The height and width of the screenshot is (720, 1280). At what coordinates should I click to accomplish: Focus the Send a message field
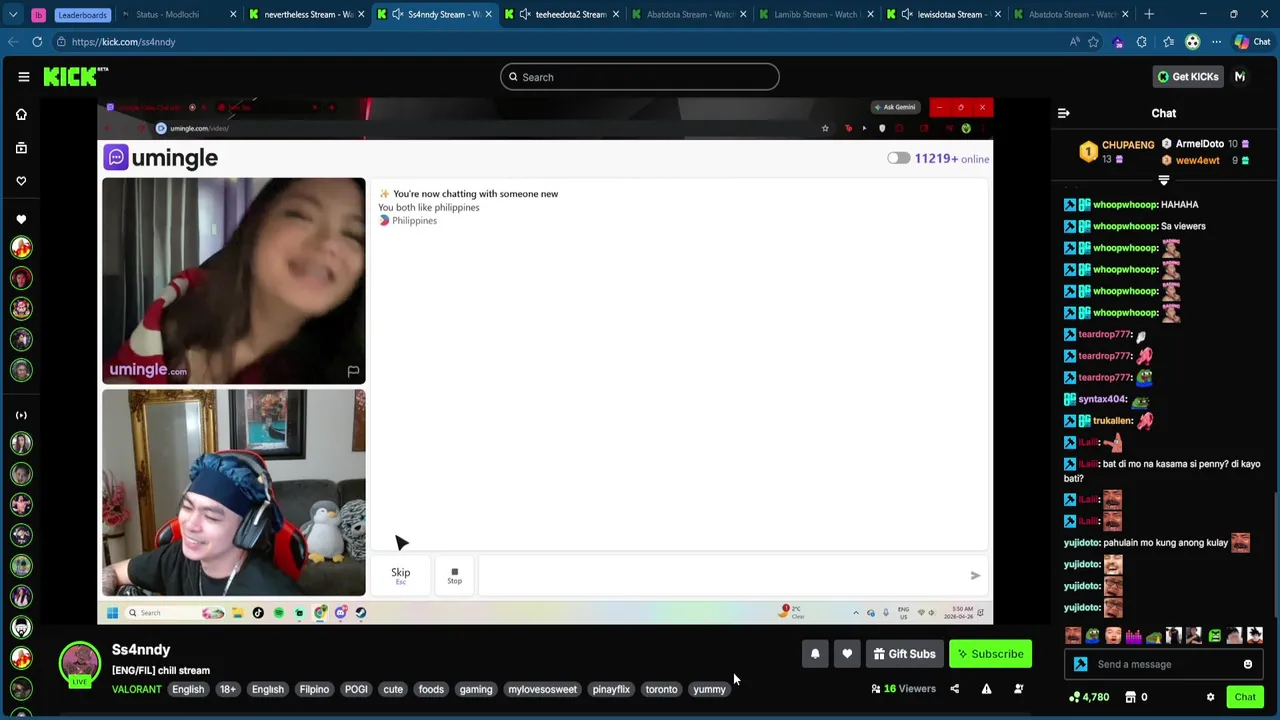click(1165, 664)
